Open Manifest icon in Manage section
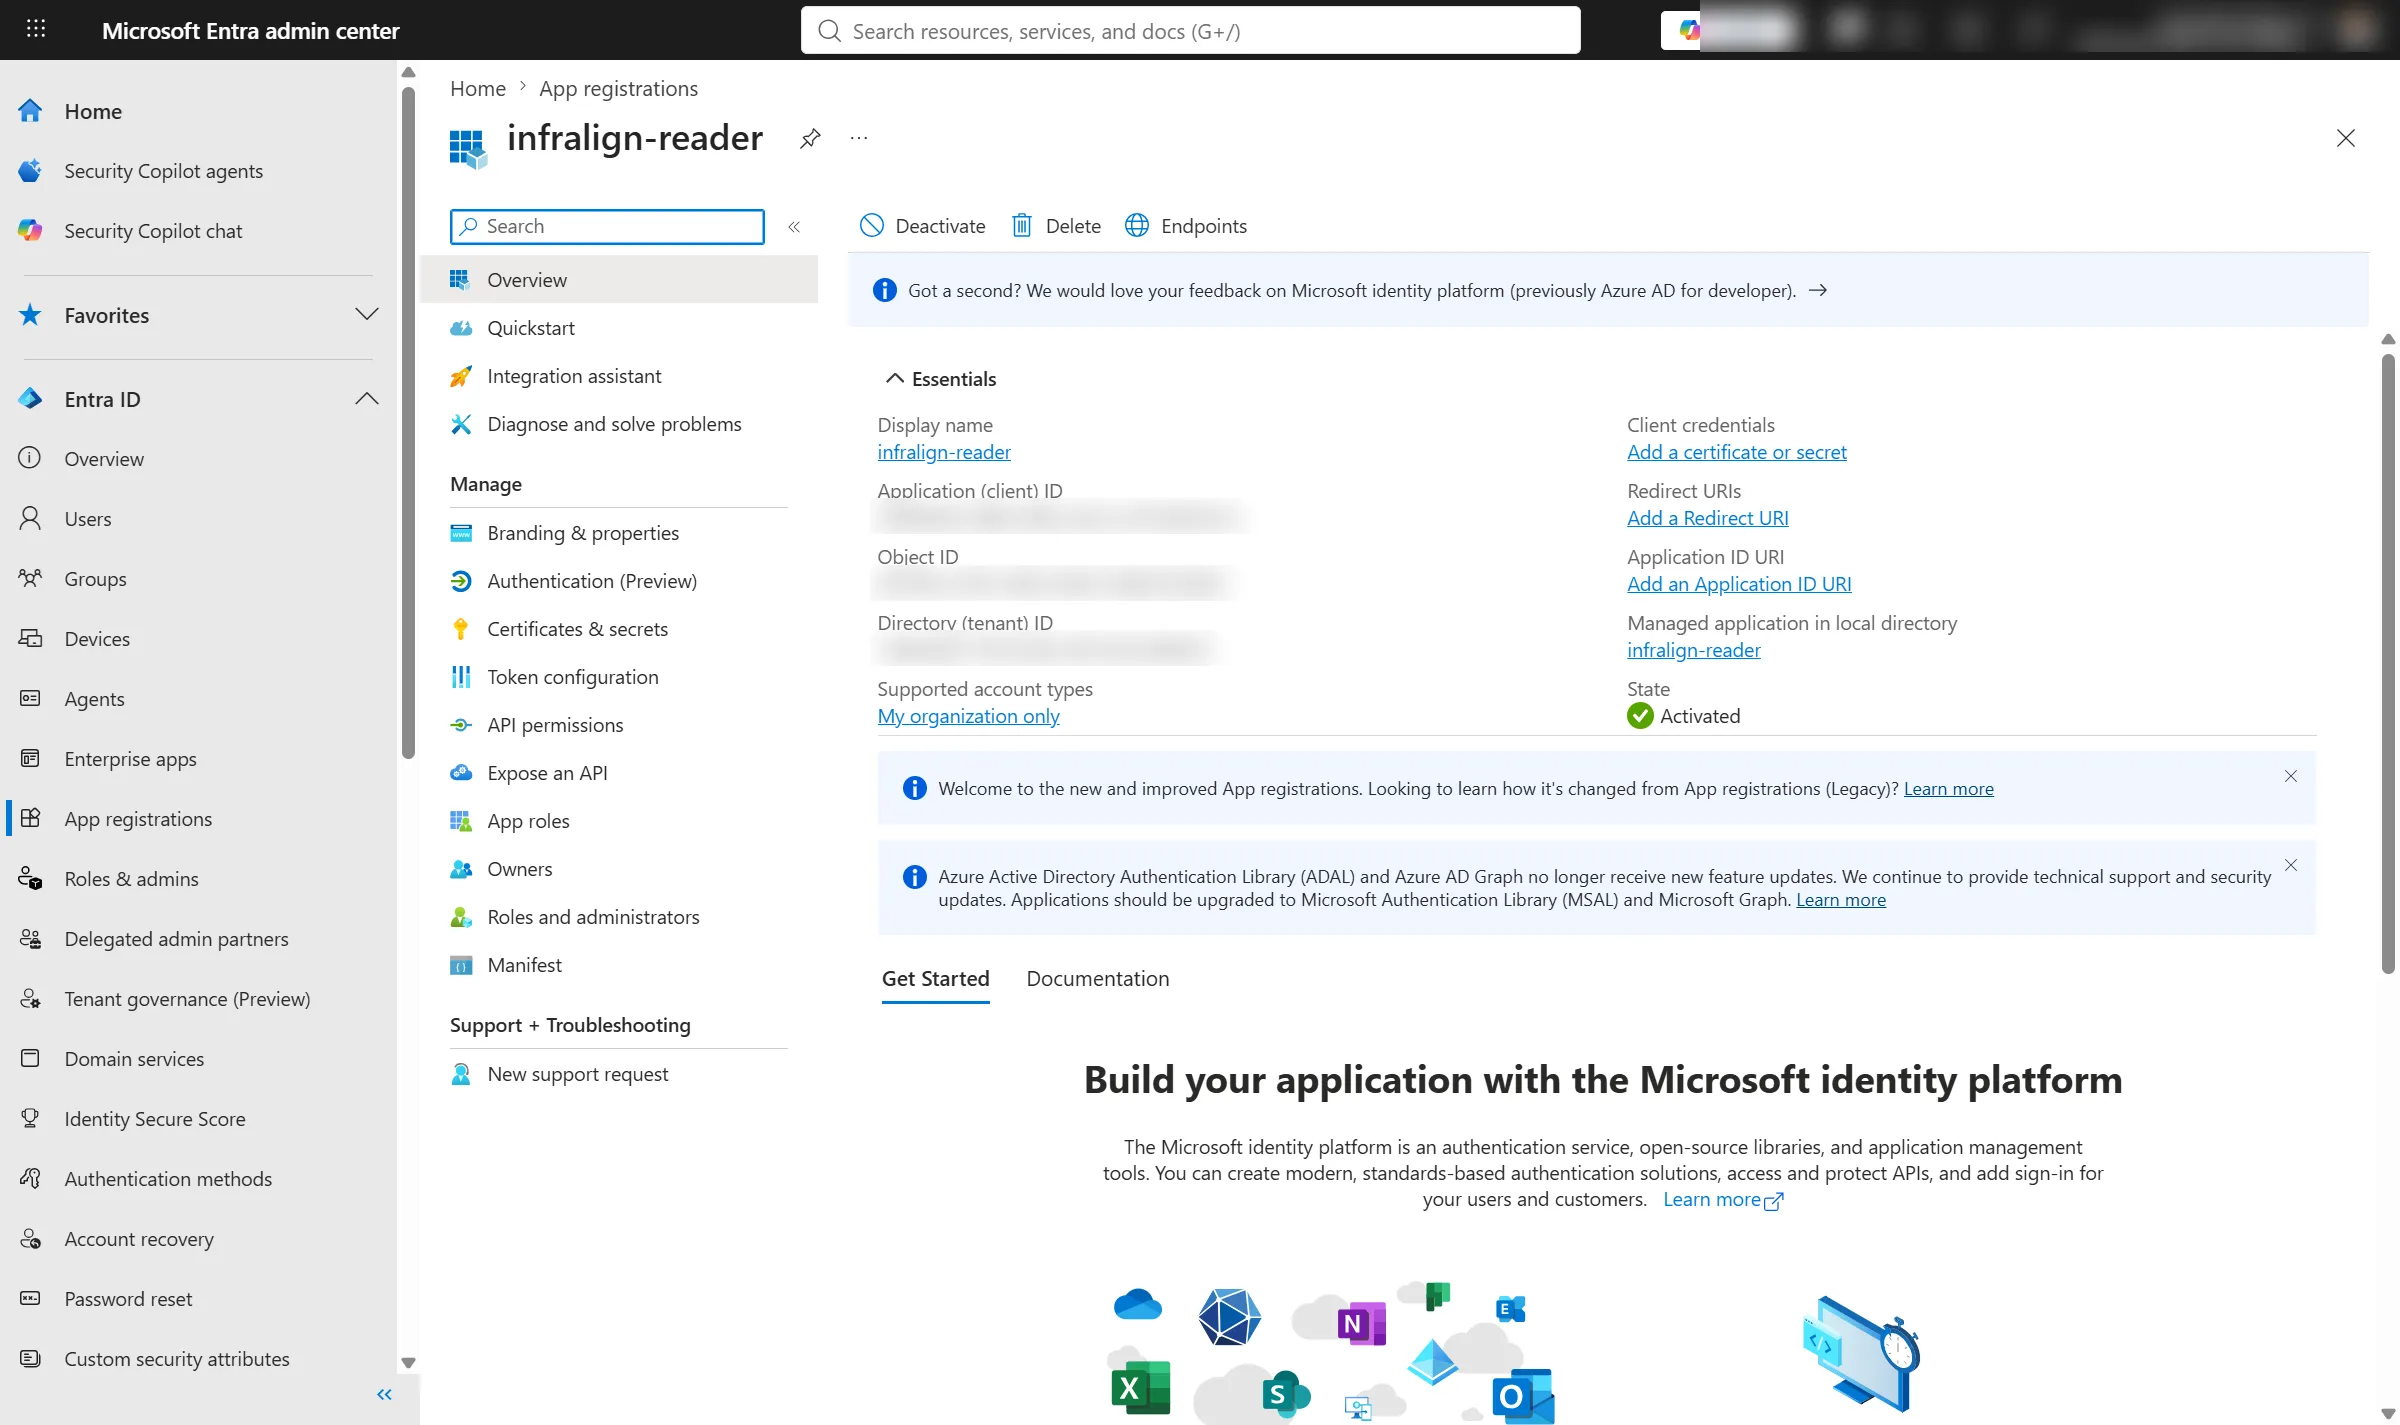2400x1425 pixels. click(x=461, y=965)
